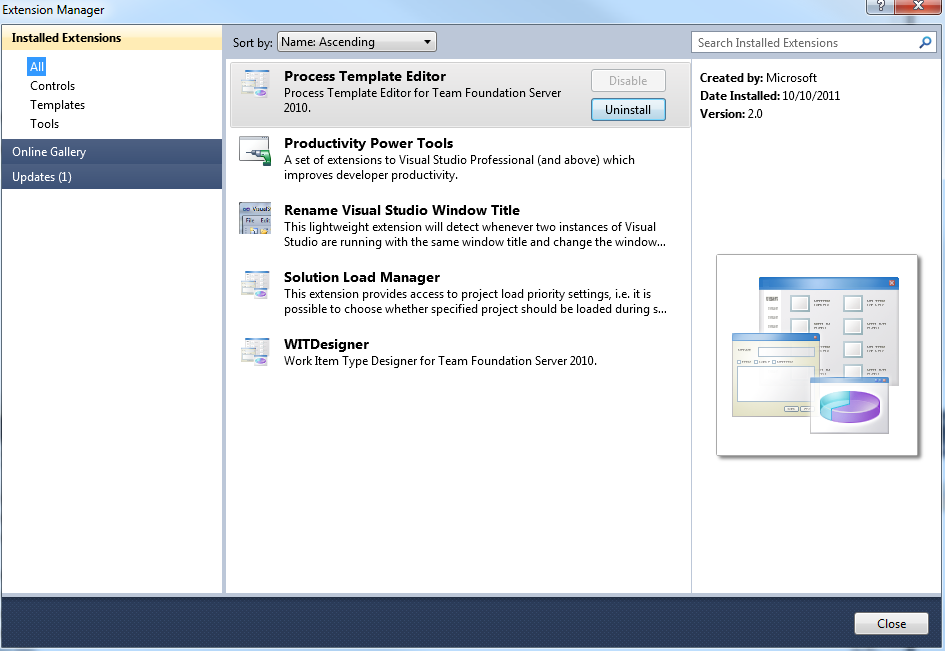Select the WITDesigner title
Viewport: 945px width, 651px height.
pos(326,344)
